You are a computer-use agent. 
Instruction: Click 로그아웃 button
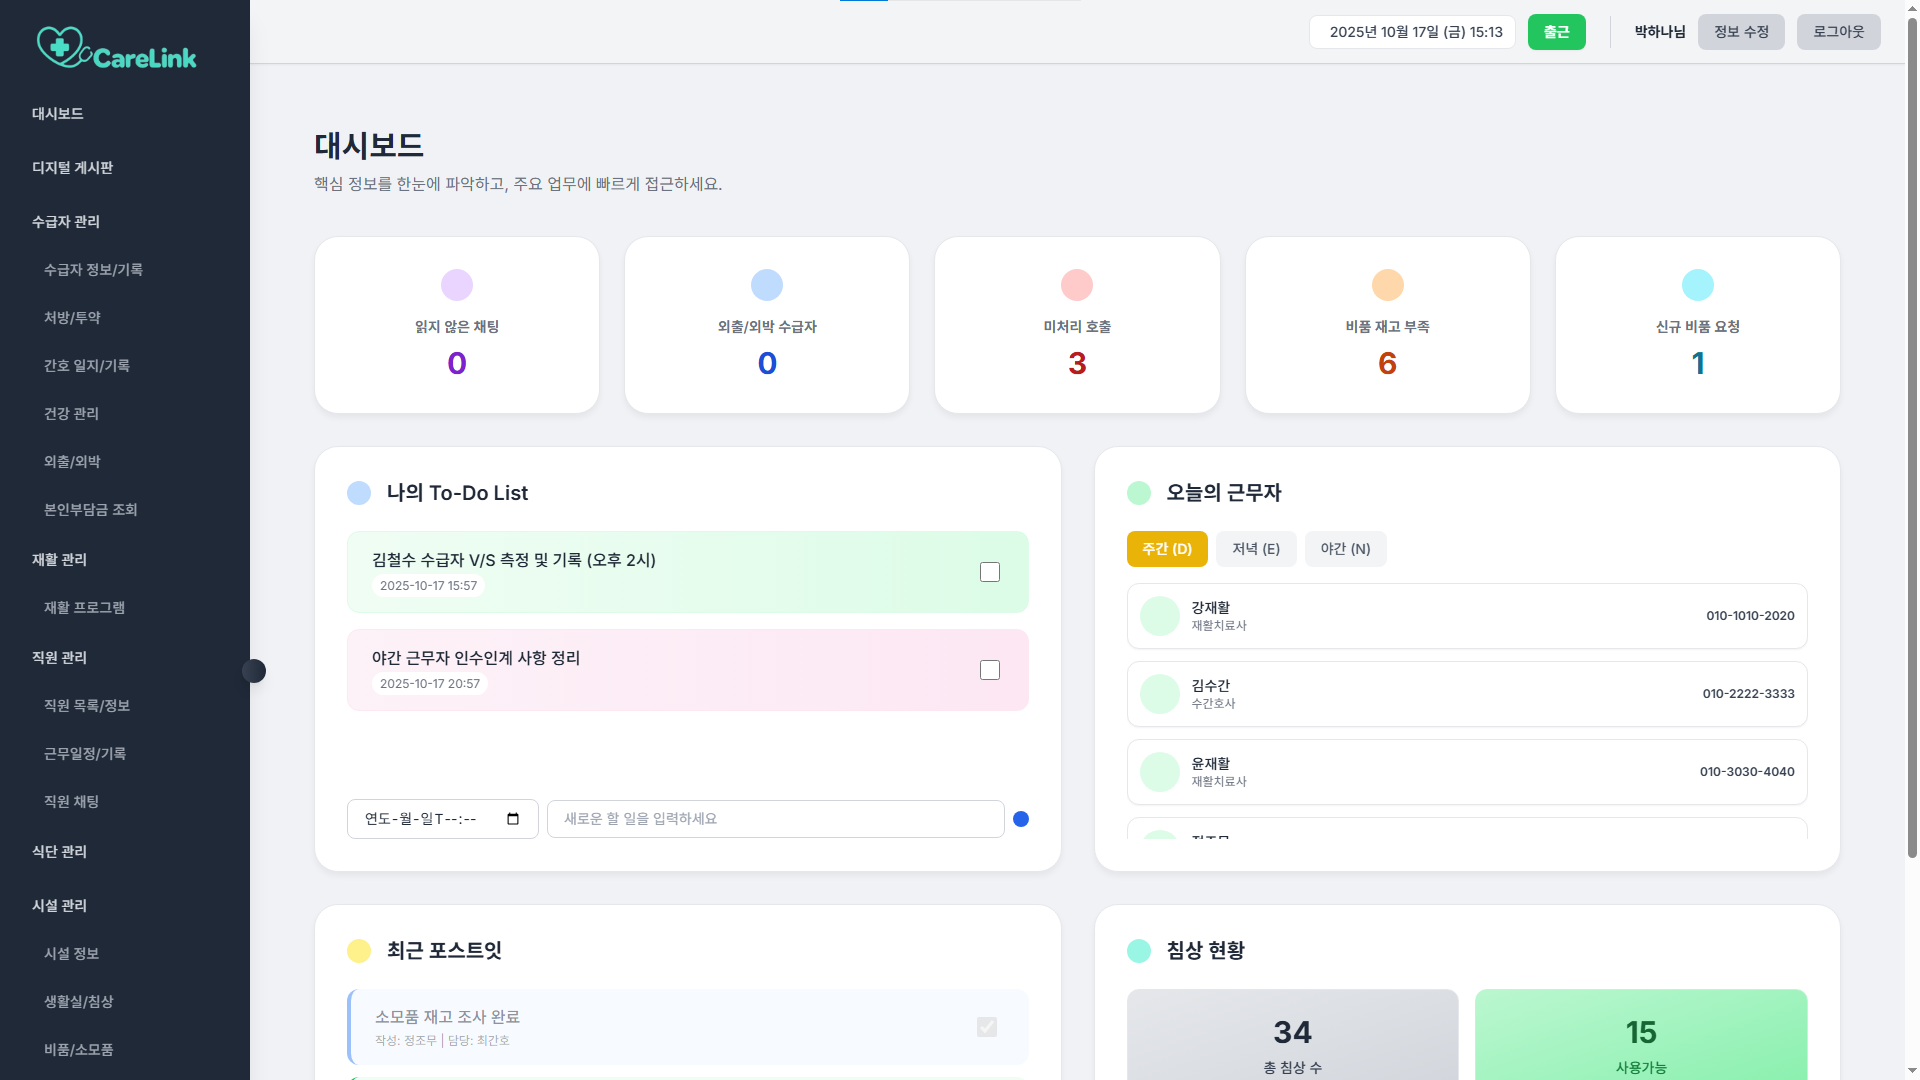pyautogui.click(x=1839, y=32)
